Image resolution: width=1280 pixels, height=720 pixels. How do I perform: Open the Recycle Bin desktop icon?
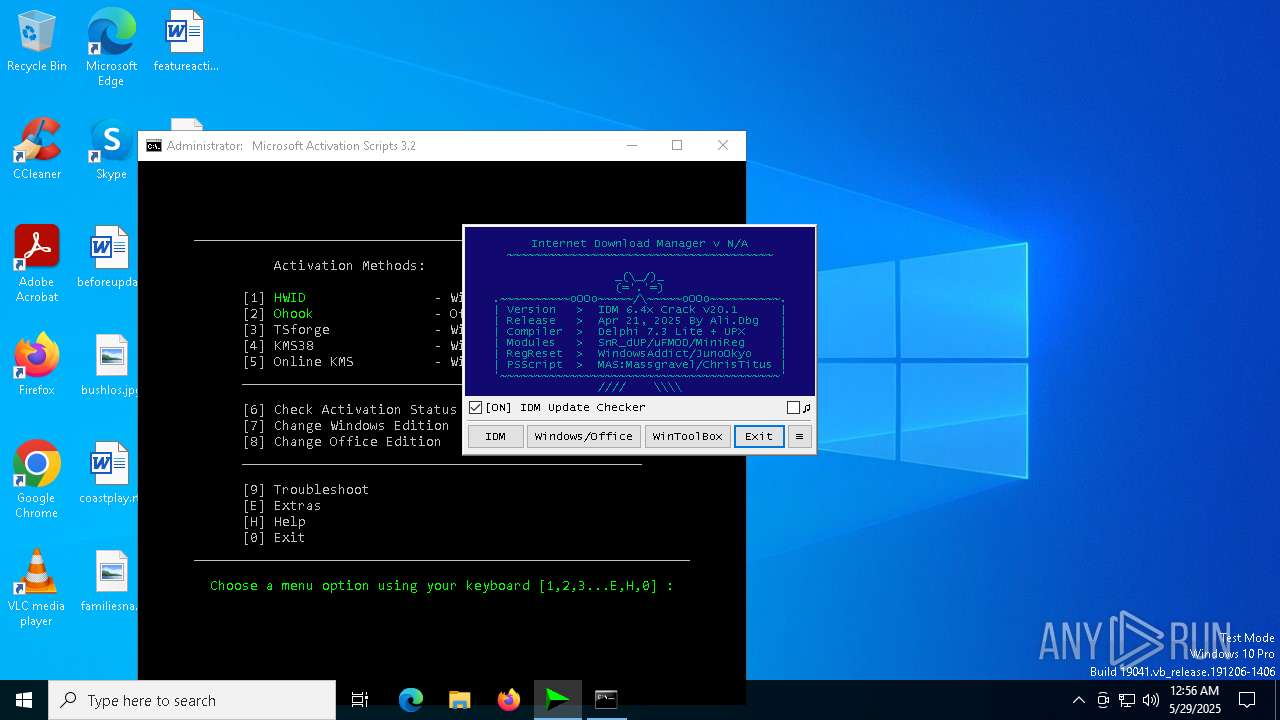point(37,40)
